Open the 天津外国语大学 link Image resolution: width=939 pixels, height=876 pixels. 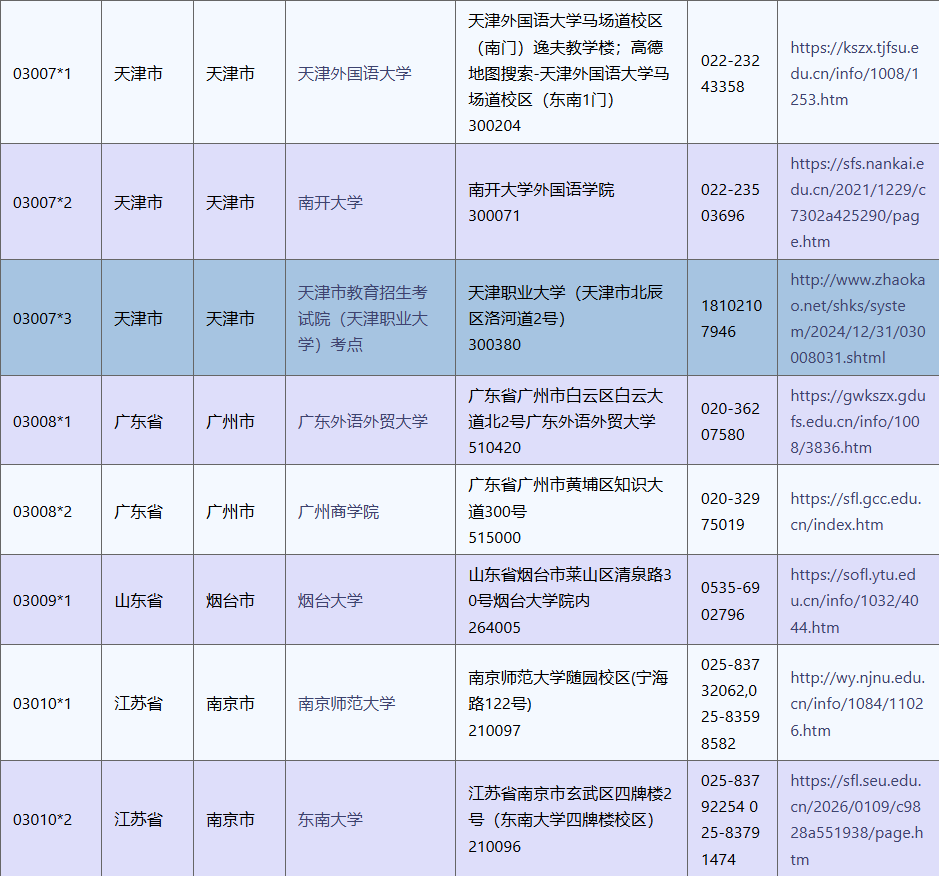pyautogui.click(x=354, y=73)
